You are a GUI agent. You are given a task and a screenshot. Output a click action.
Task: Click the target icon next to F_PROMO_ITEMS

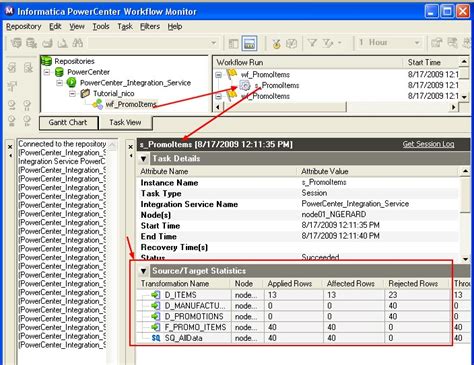155,327
